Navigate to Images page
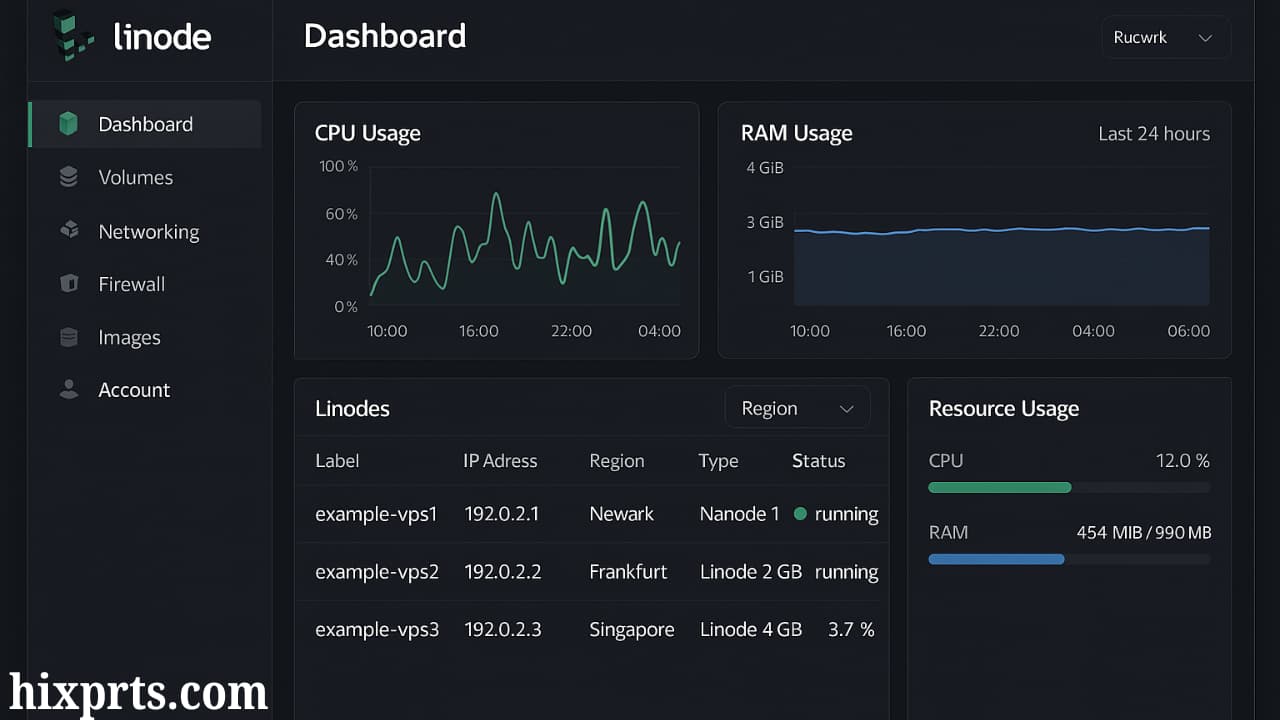The width and height of the screenshot is (1280, 720). (129, 337)
